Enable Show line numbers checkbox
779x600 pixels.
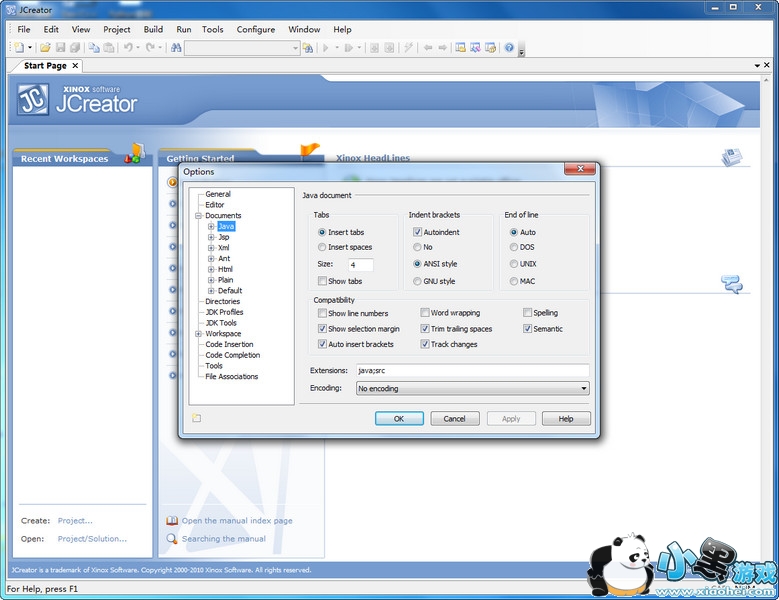click(322, 313)
